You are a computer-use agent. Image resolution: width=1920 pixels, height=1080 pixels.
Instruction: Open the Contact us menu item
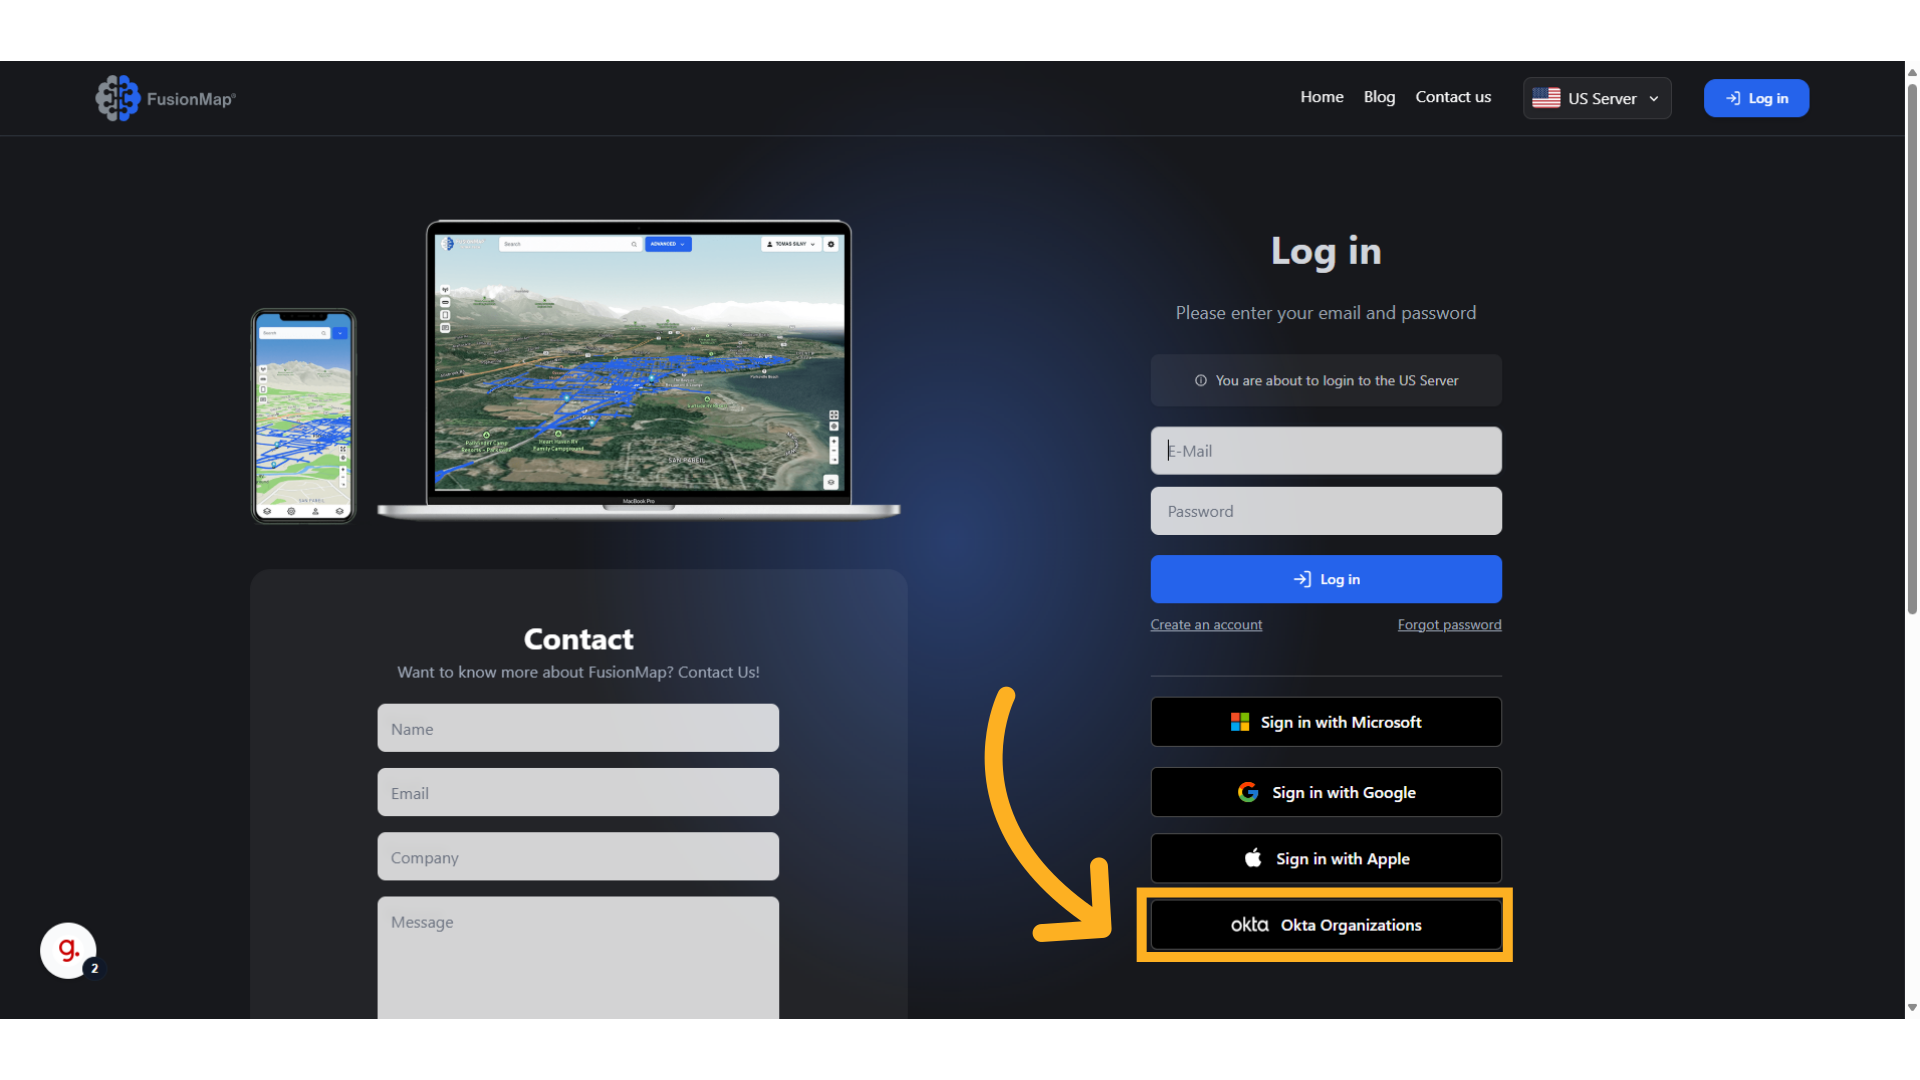1453,97
